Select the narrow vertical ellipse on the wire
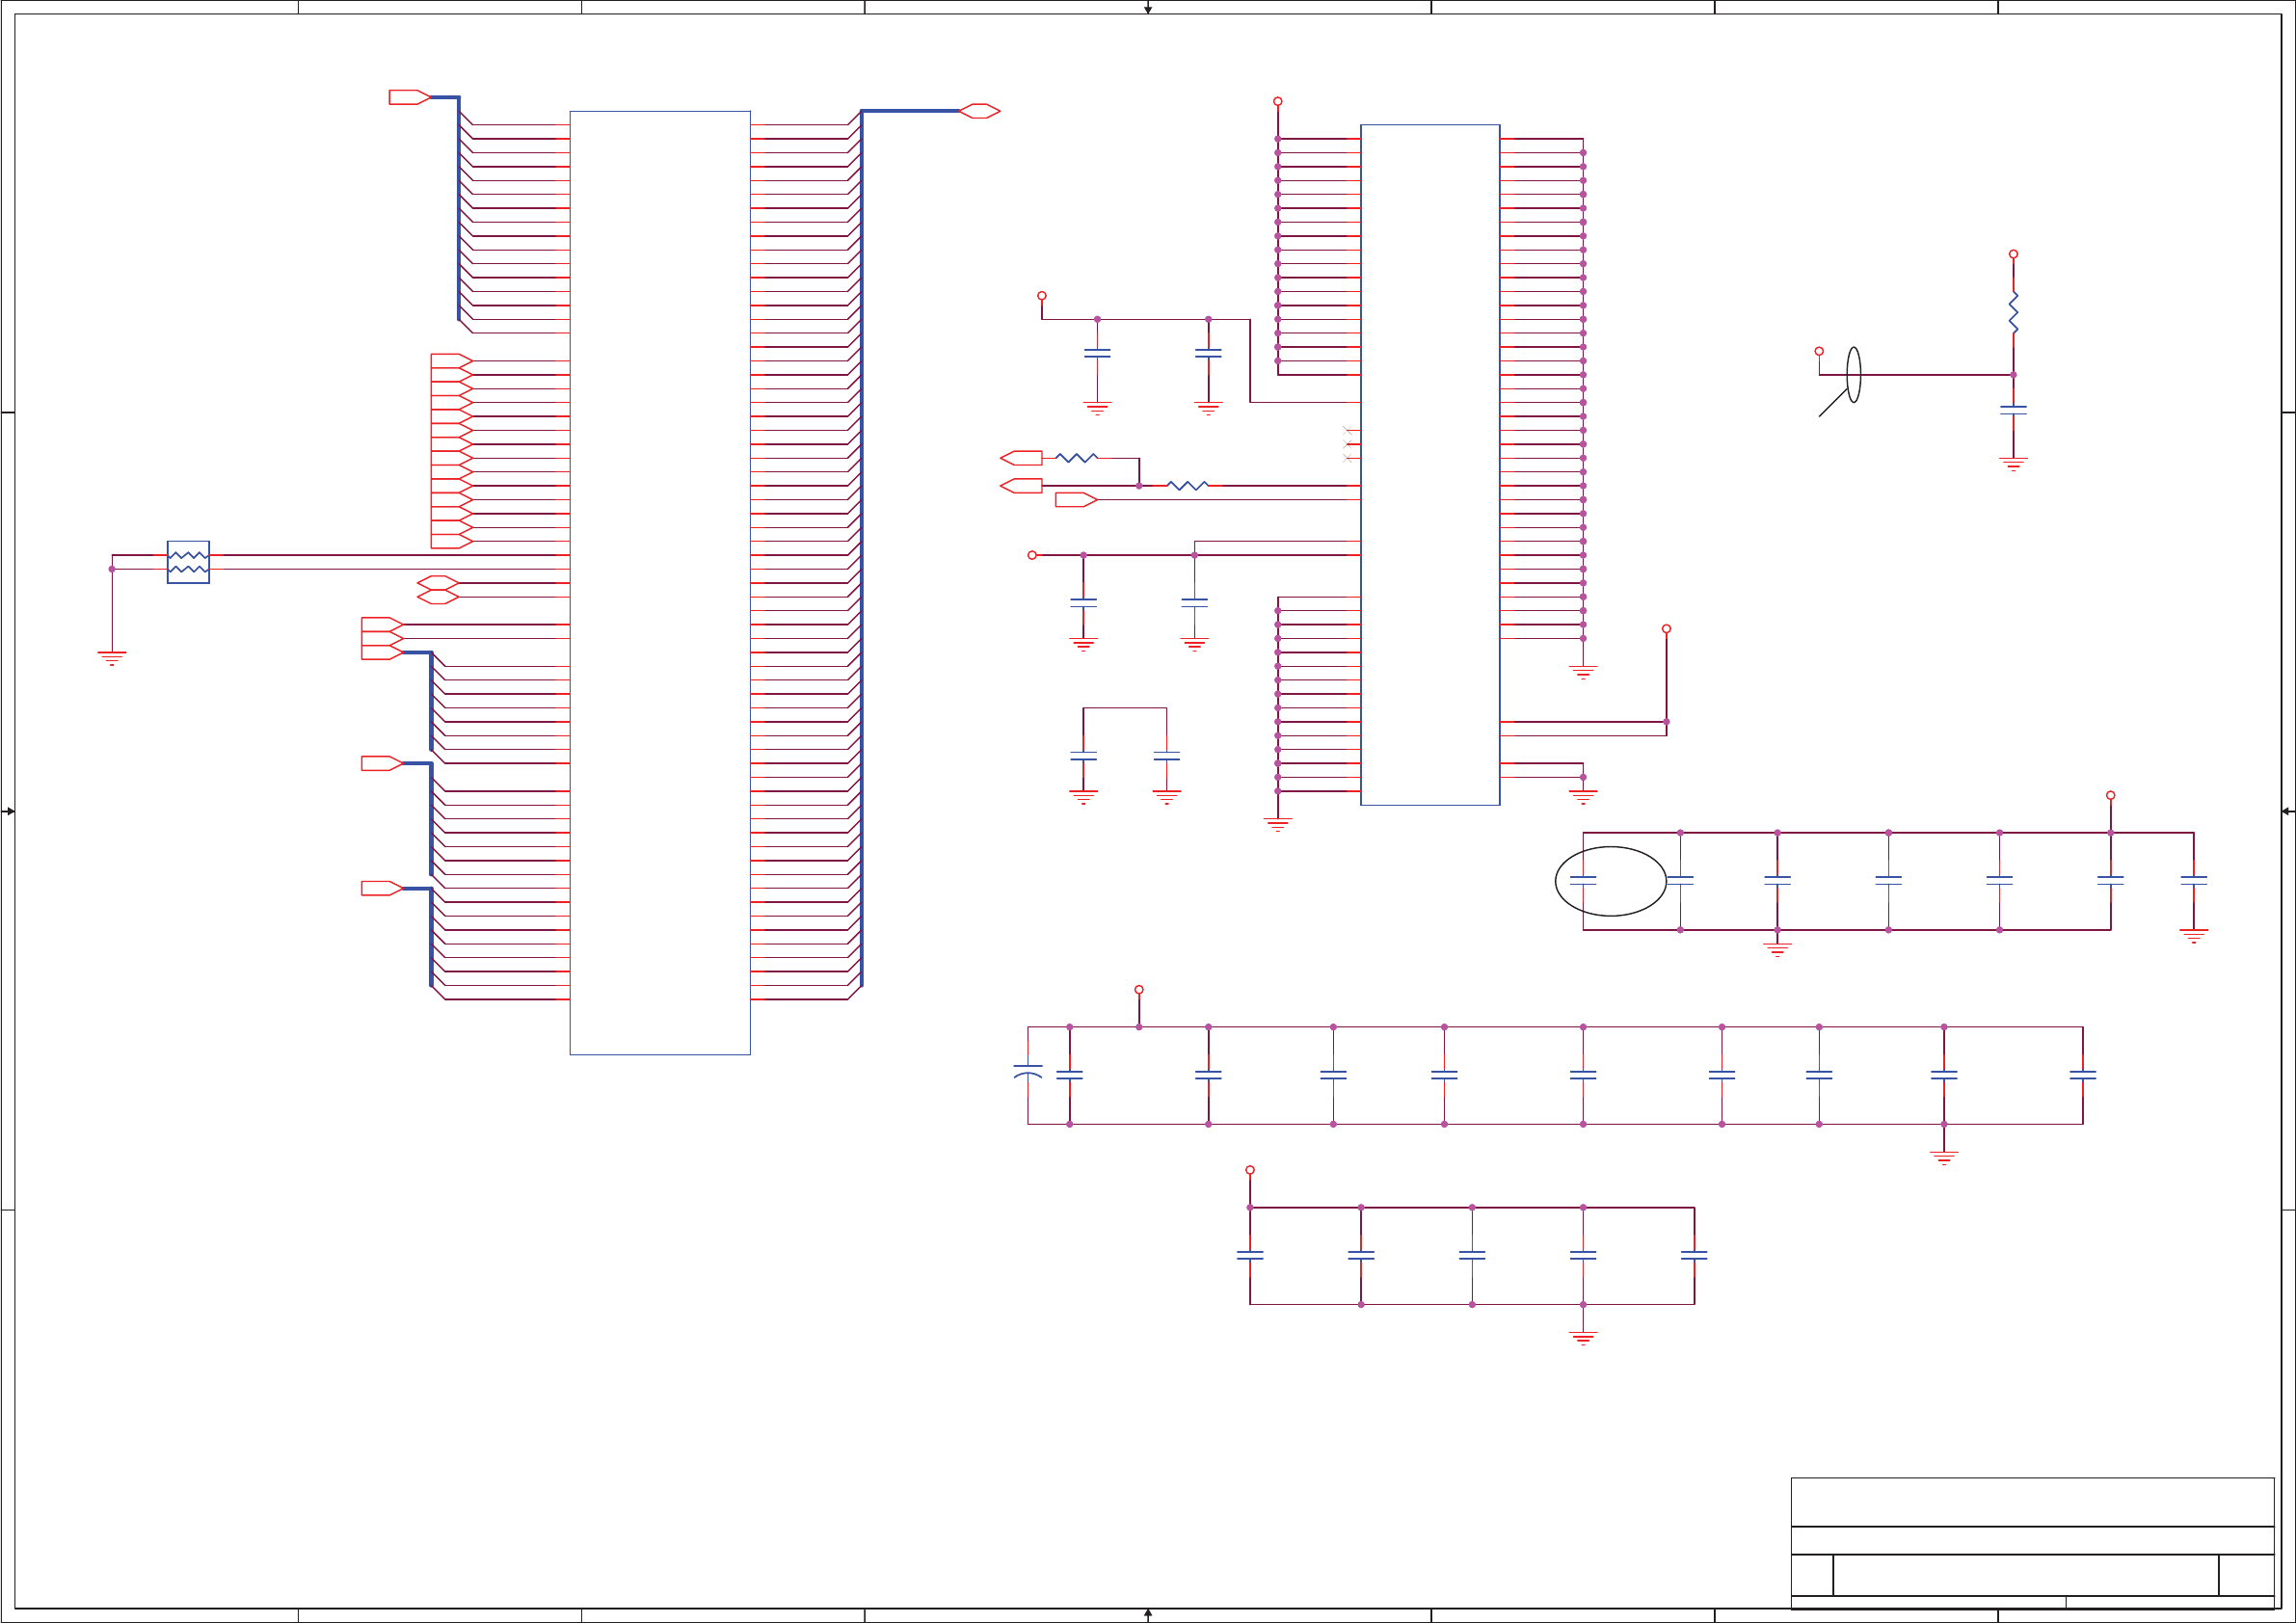 [1853, 375]
